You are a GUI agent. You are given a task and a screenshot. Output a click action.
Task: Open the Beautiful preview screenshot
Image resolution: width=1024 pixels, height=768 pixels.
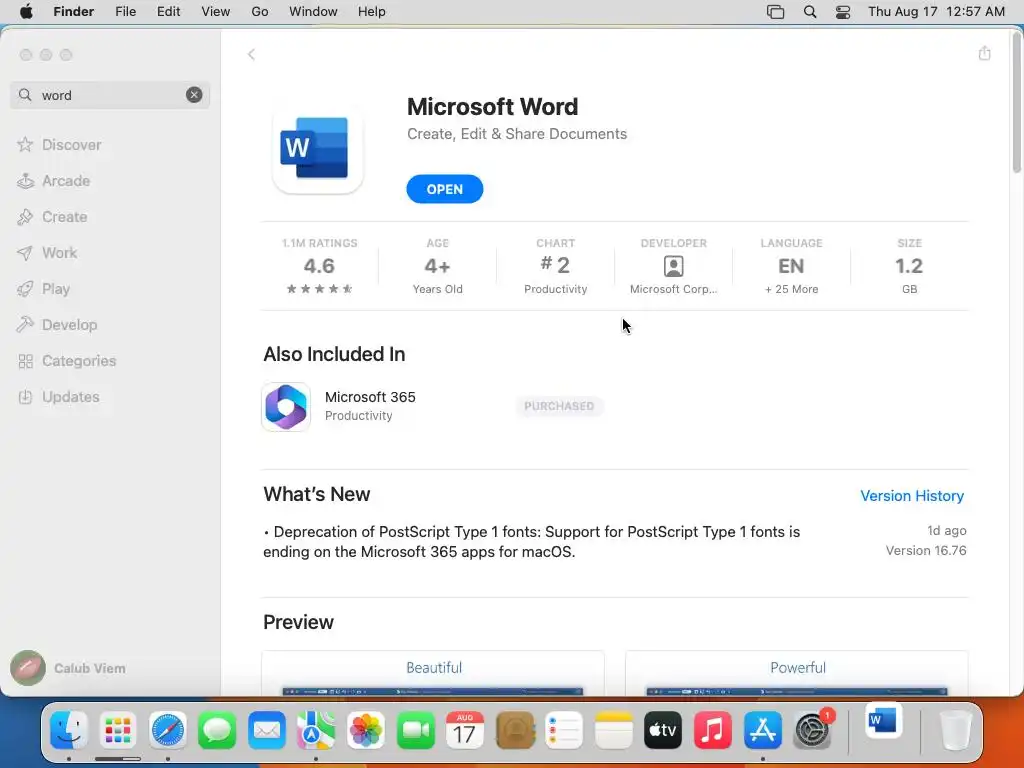coord(433,673)
